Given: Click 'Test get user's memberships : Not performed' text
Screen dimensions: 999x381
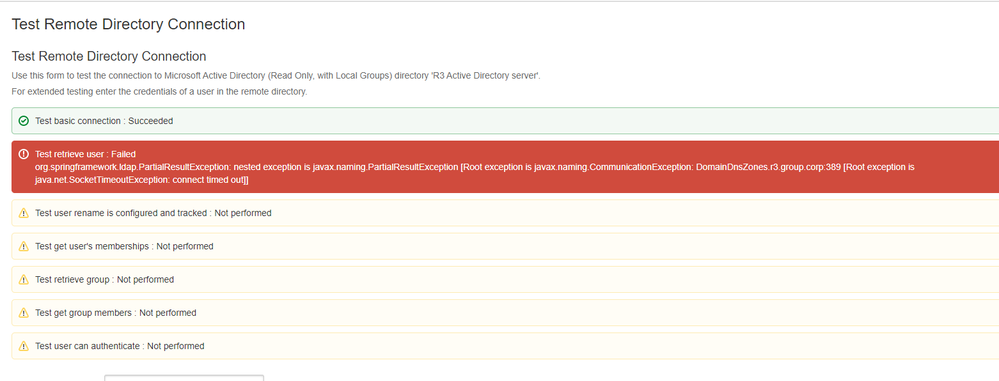Looking at the screenshot, I should (x=124, y=246).
